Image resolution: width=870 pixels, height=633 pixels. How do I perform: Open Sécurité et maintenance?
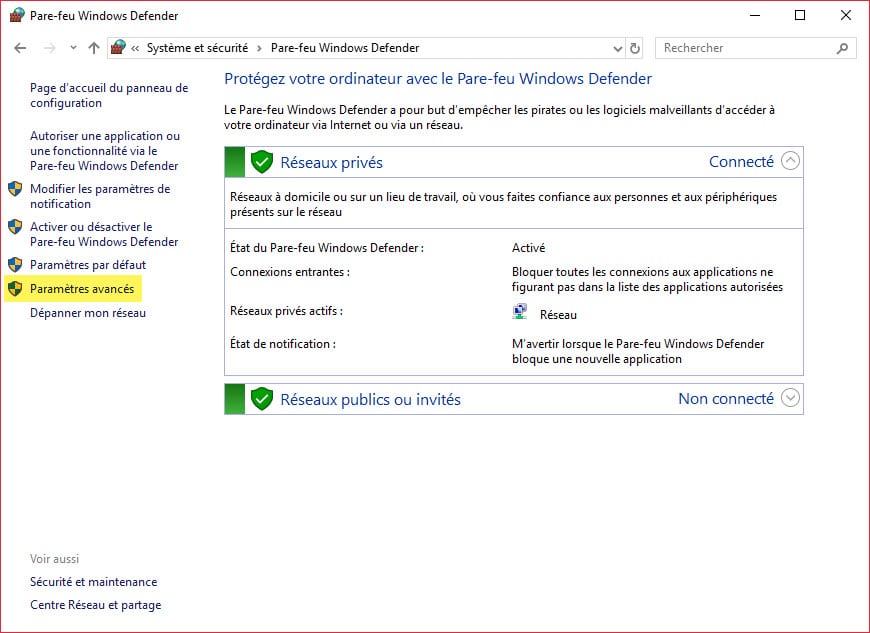click(x=94, y=582)
